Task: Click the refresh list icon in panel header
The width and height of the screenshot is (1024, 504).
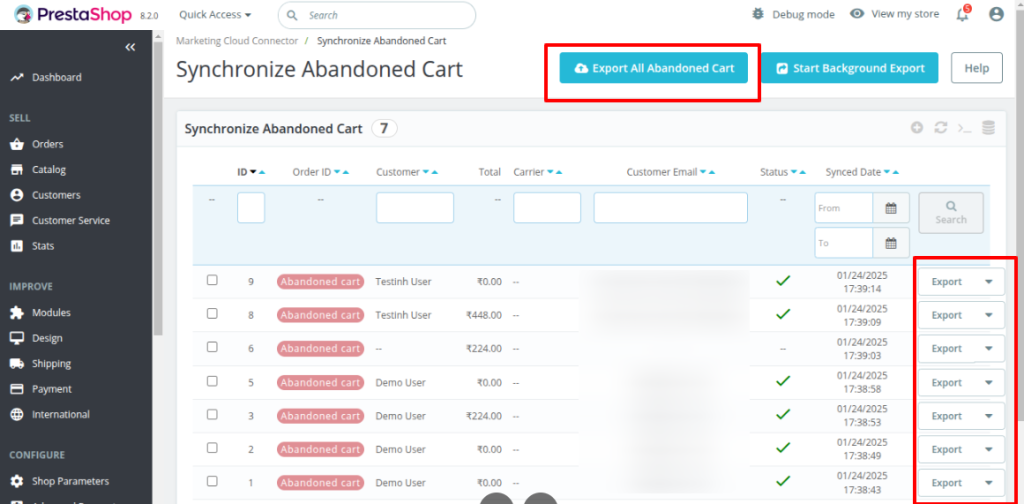Action: click(940, 128)
